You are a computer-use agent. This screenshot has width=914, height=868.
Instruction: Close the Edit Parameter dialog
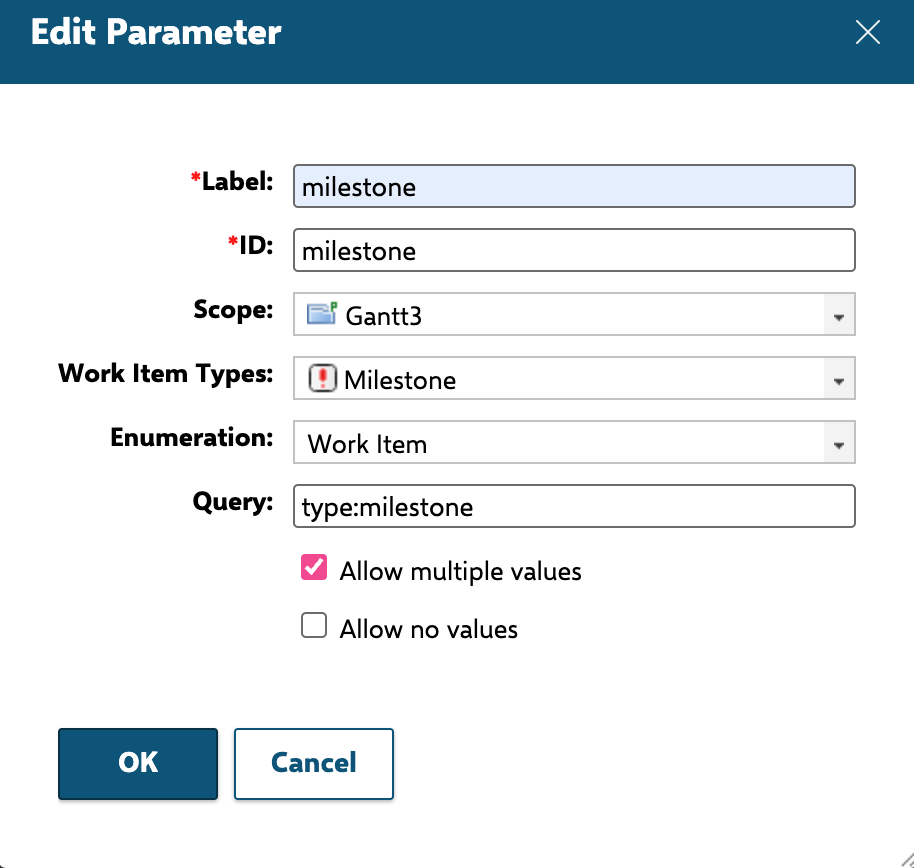click(x=867, y=32)
